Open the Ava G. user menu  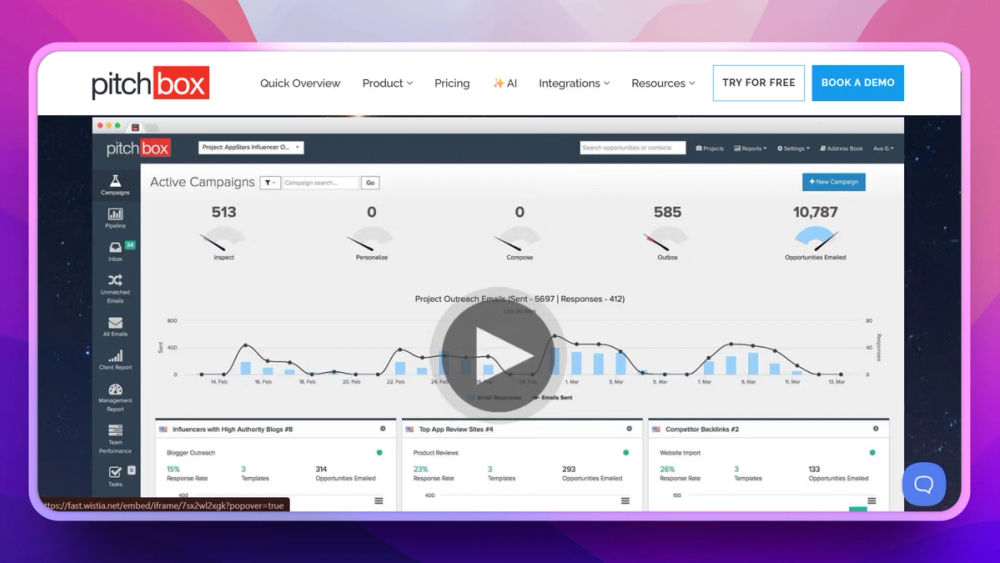[883, 149]
